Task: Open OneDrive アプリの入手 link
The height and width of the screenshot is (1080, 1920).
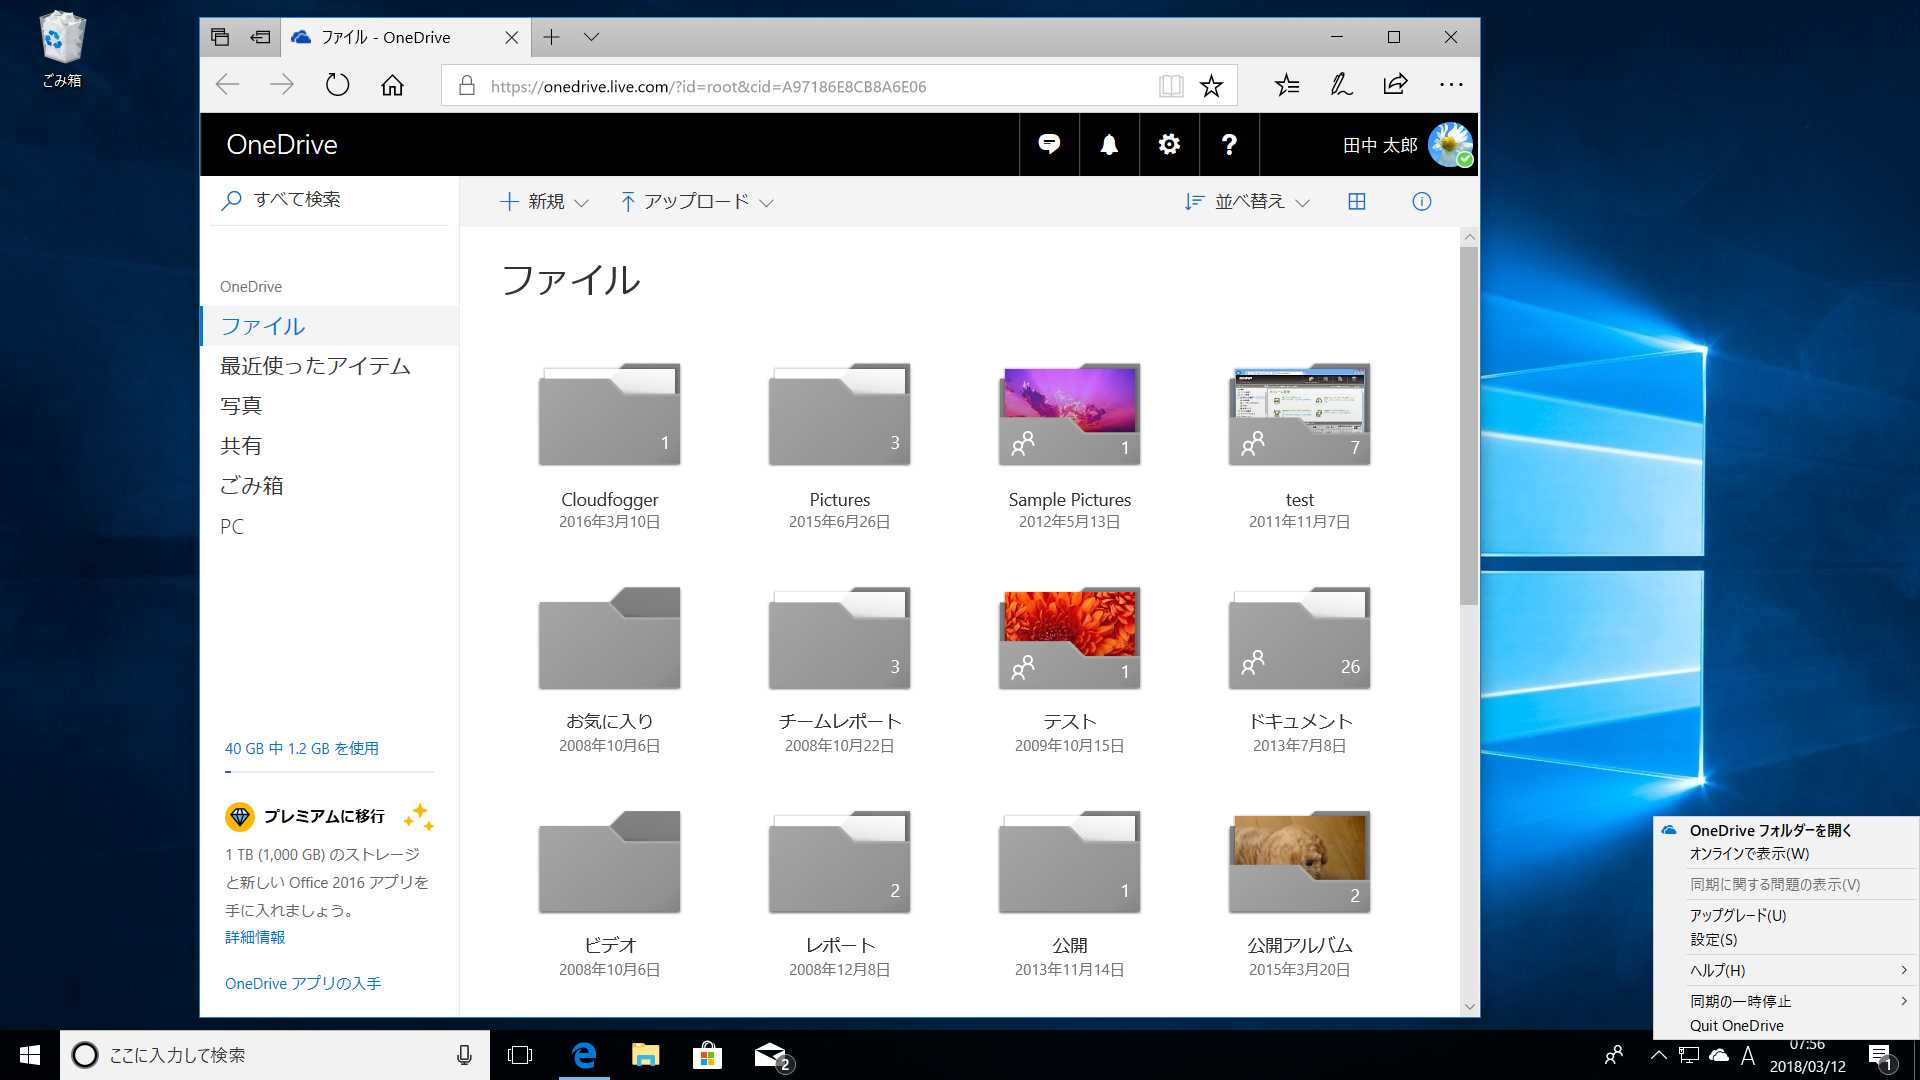Action: [x=302, y=983]
